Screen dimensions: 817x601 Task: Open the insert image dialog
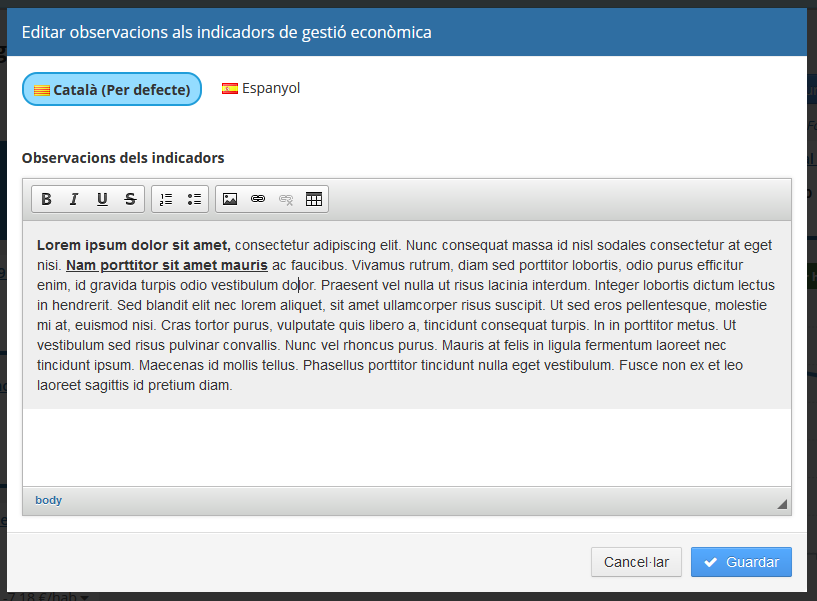[x=230, y=199]
